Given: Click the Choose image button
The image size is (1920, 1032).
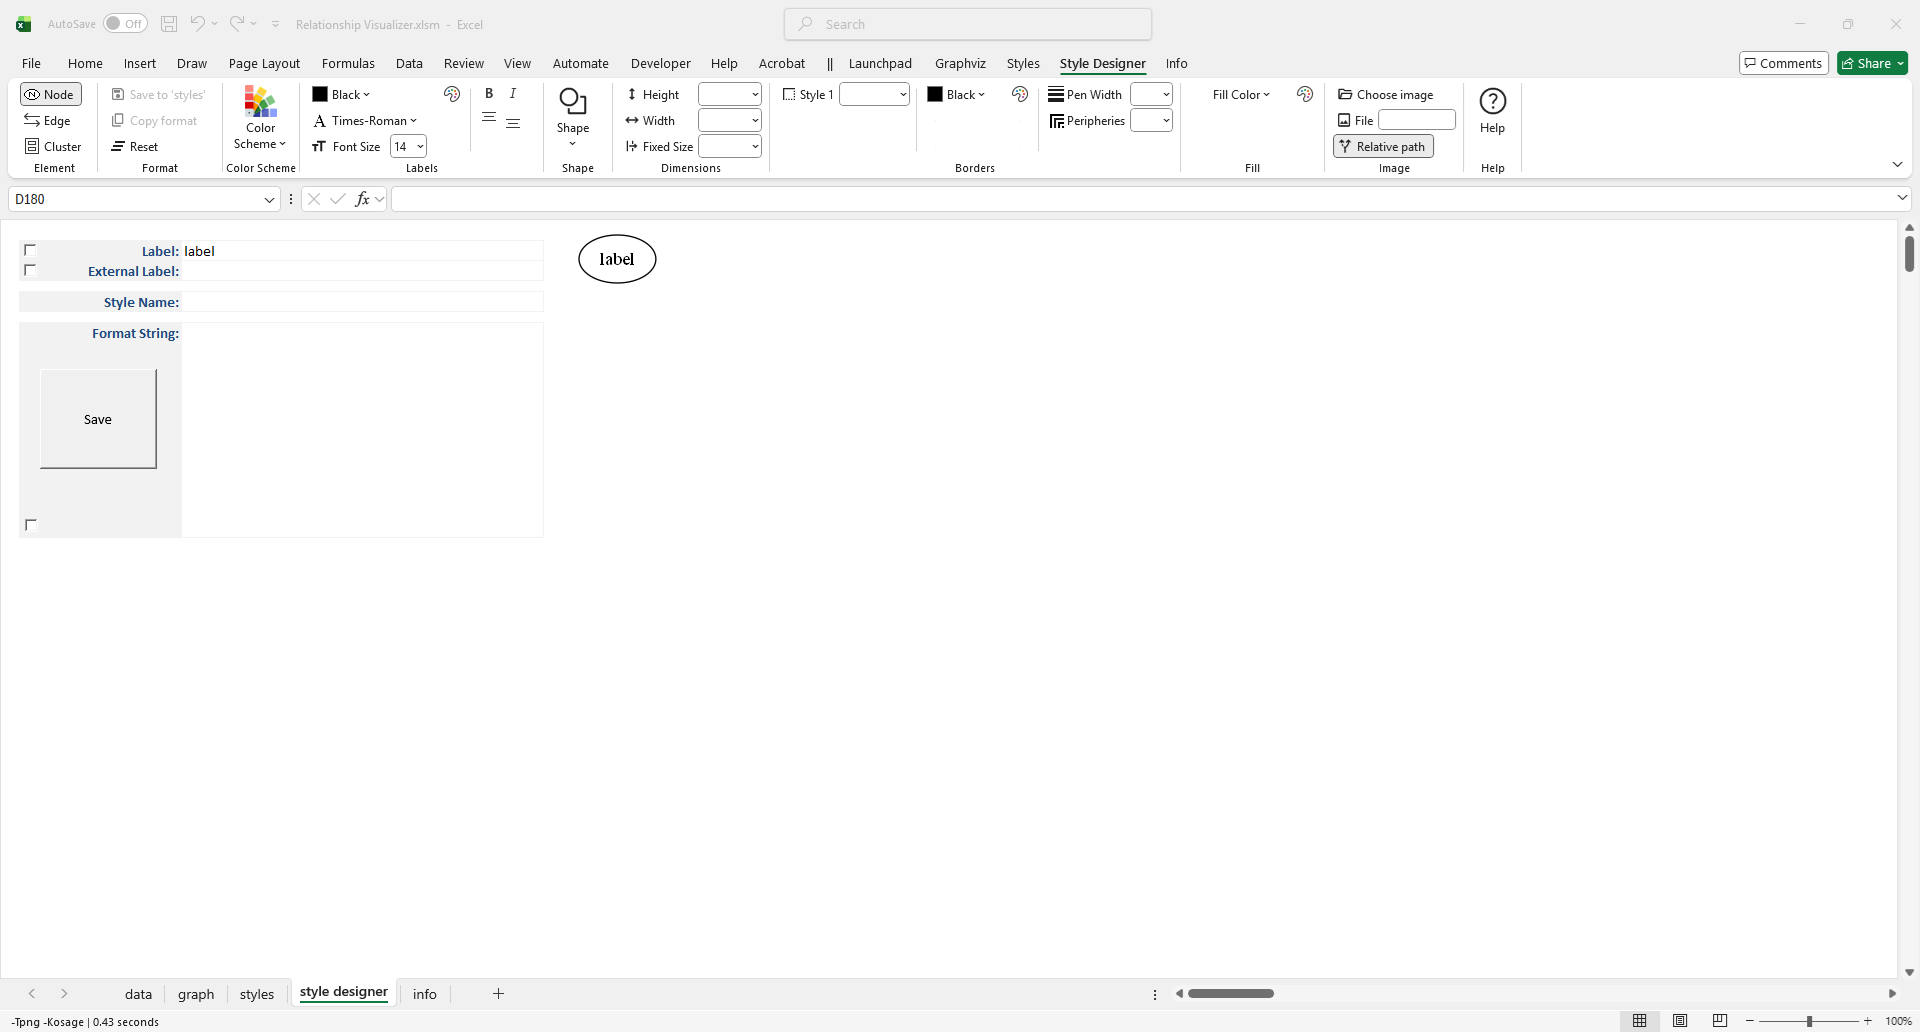Looking at the screenshot, I should pos(1386,95).
